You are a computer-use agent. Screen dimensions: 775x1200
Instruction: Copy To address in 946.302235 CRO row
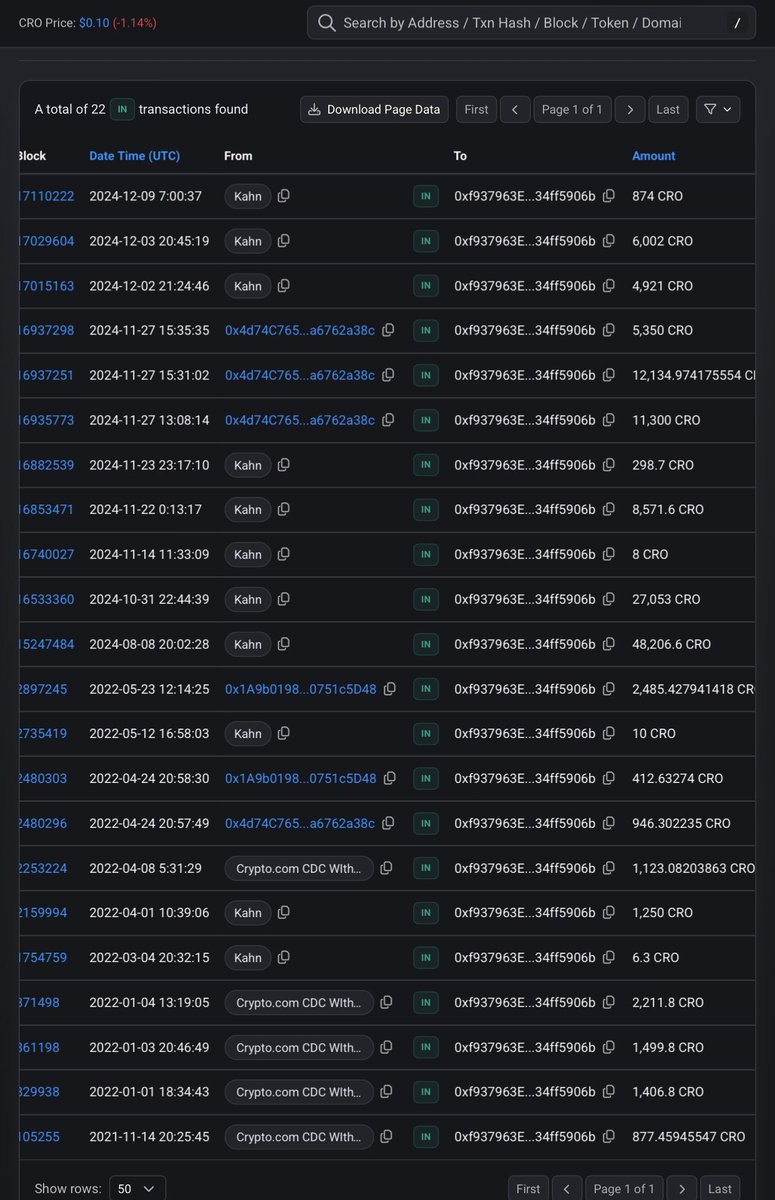pyautogui.click(x=609, y=823)
